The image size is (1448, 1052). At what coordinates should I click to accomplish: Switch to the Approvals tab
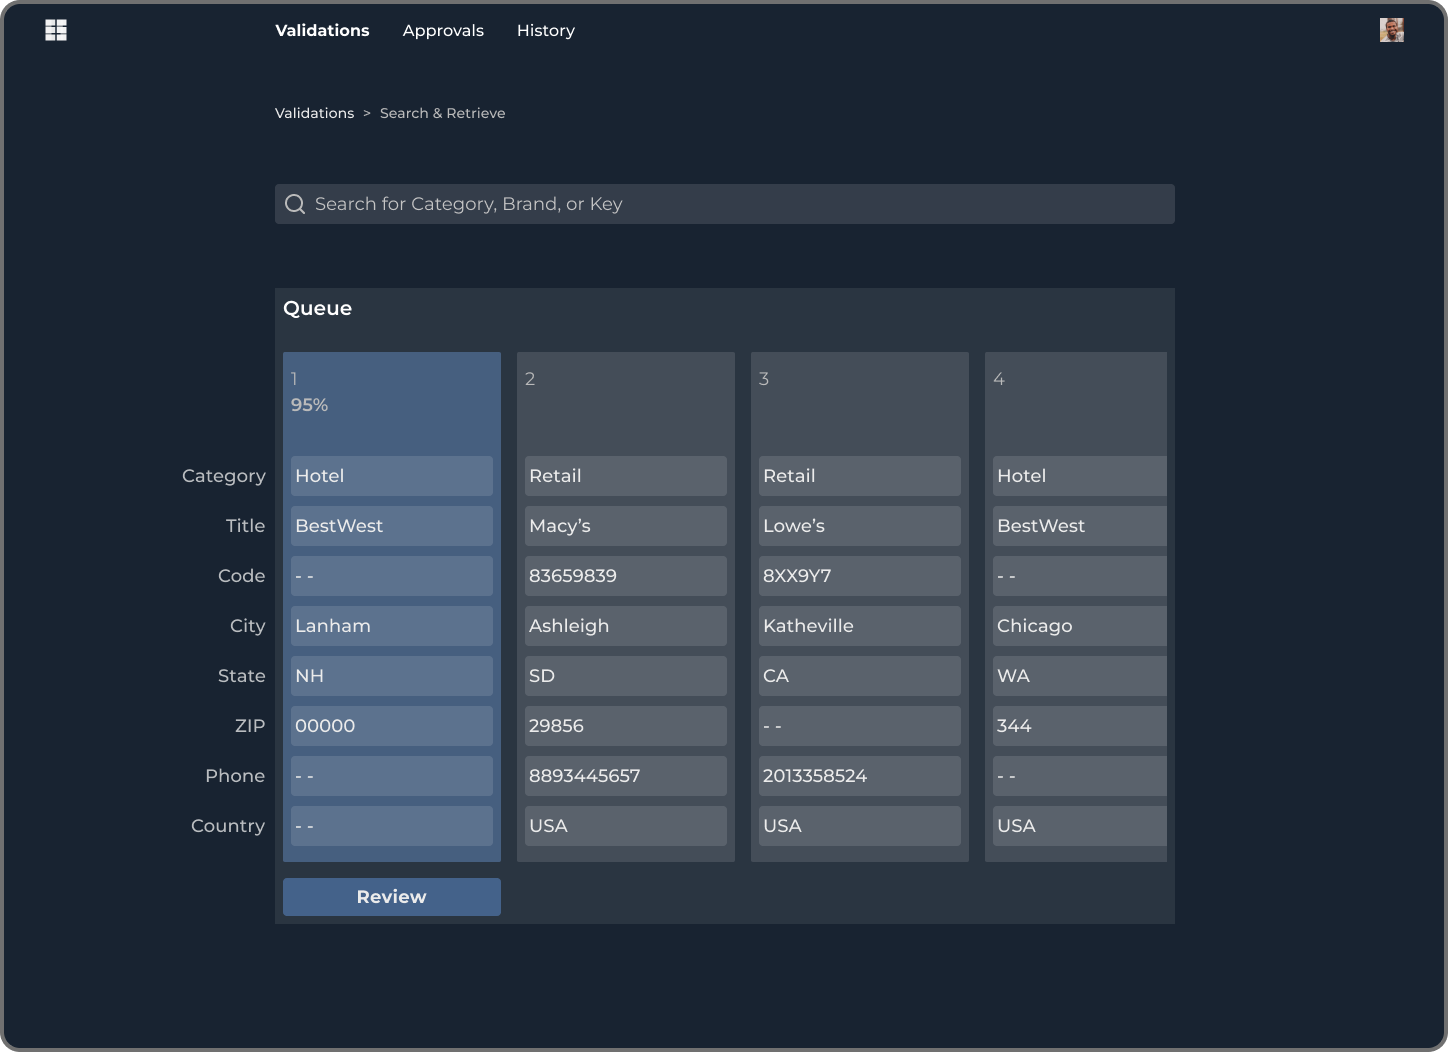coord(443,31)
